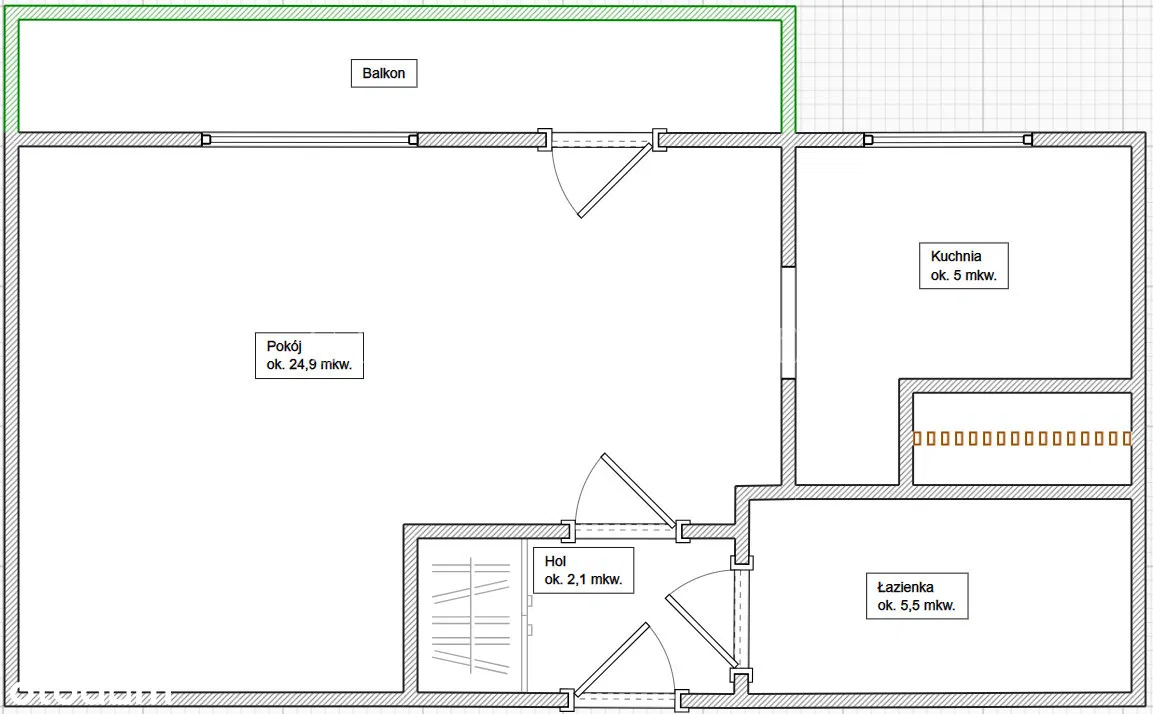Screen dimensions: 1153x714
Task: Click the watermark in the bottom-left corner
Action: (88, 695)
